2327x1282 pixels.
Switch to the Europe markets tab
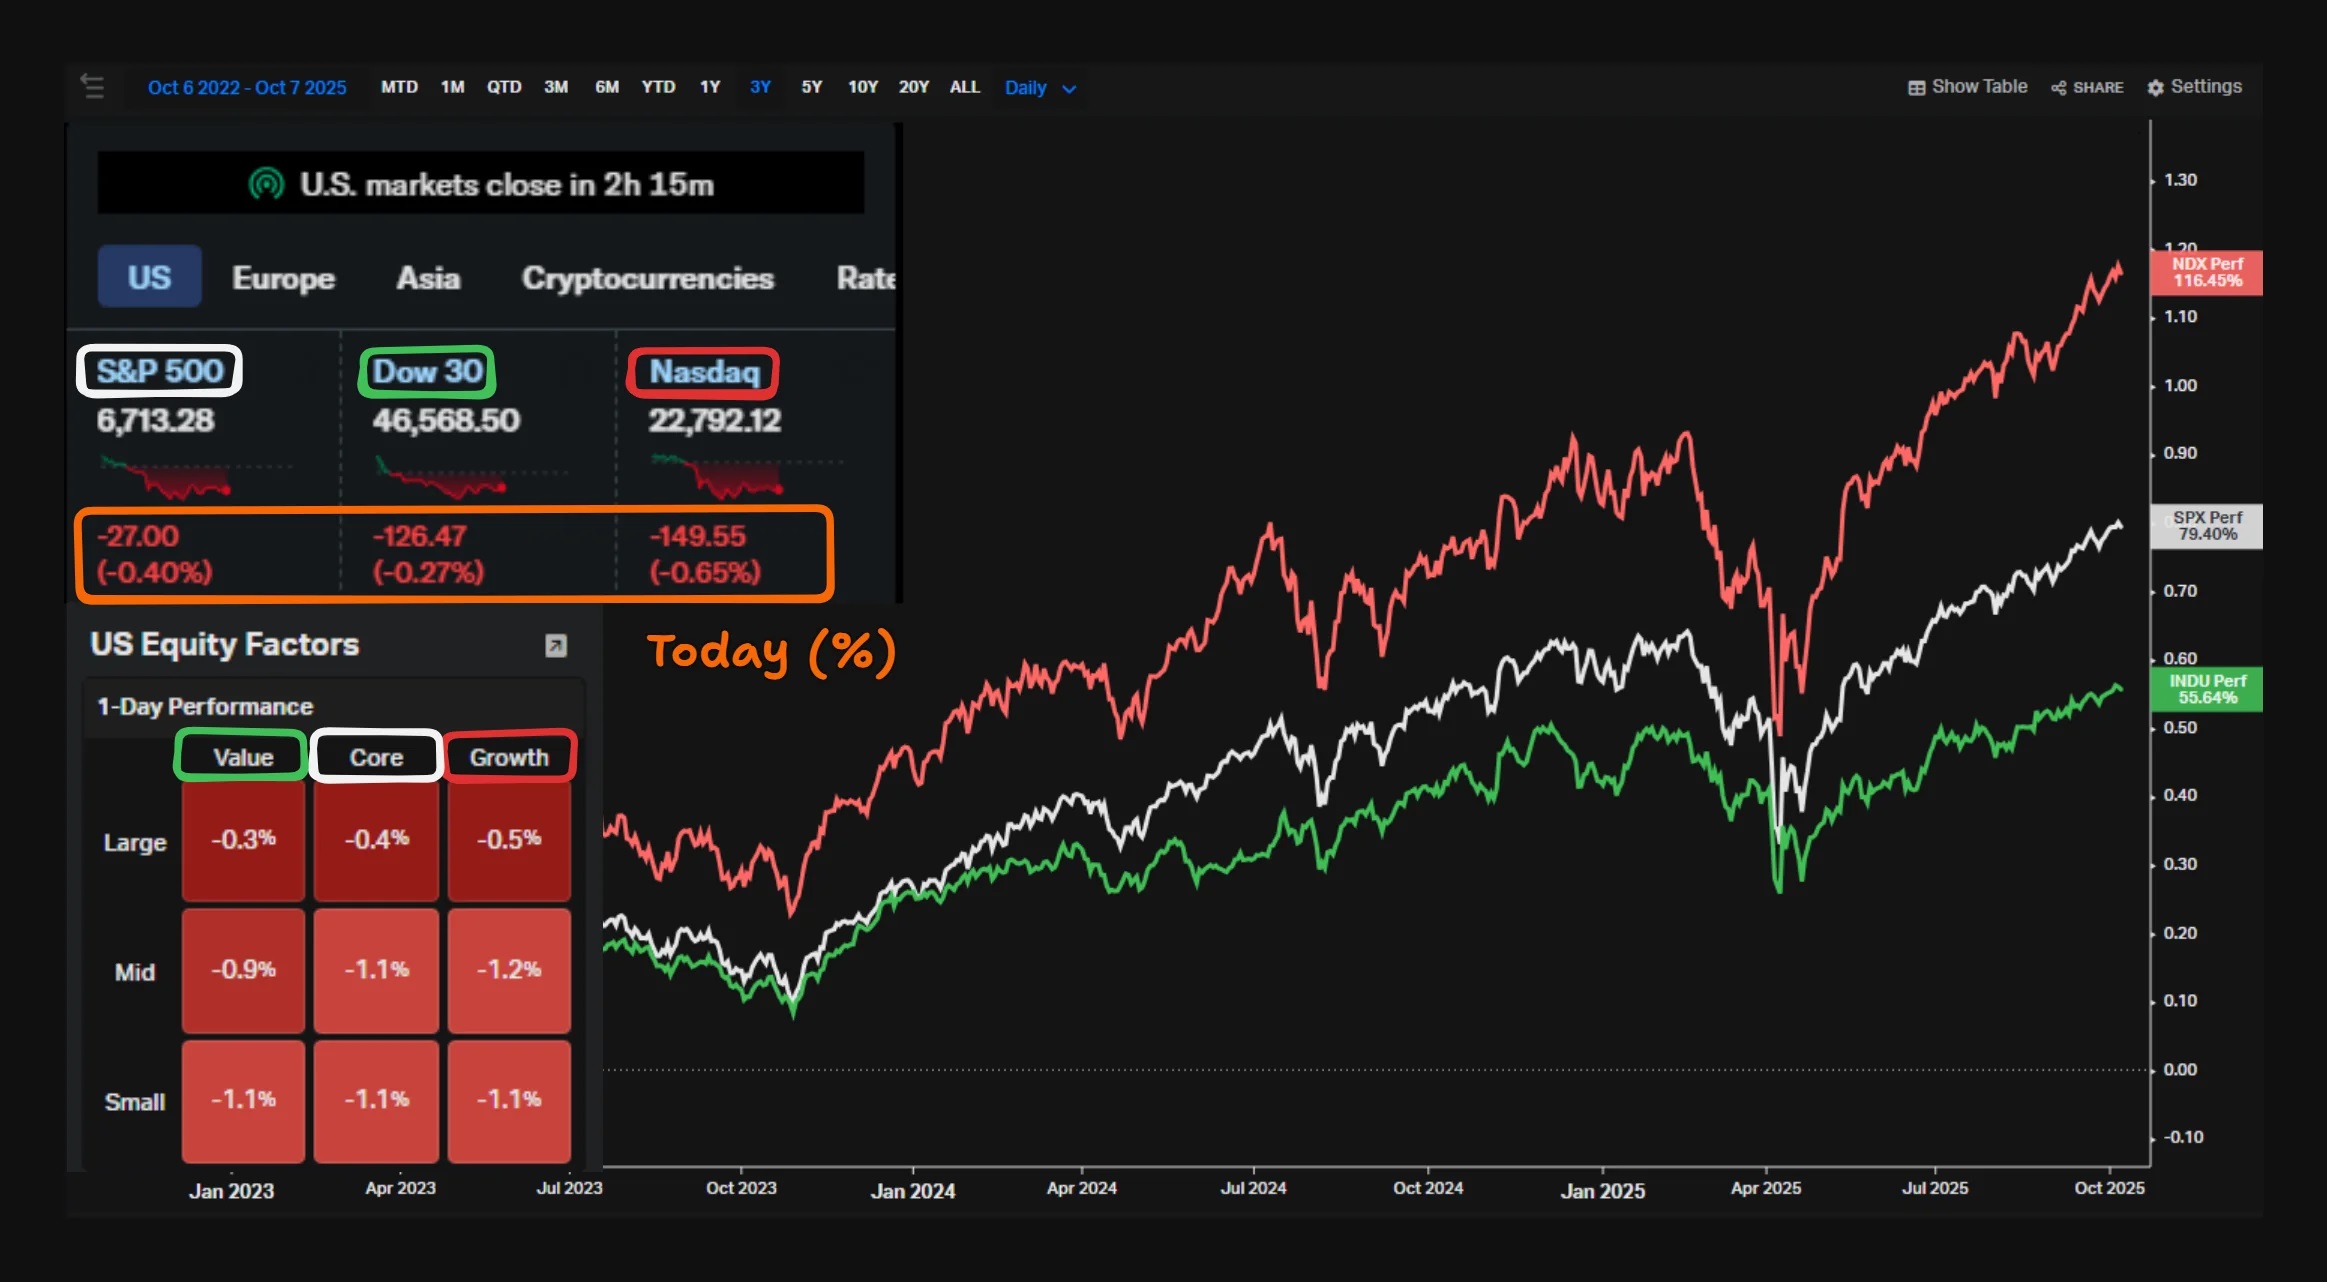283,278
